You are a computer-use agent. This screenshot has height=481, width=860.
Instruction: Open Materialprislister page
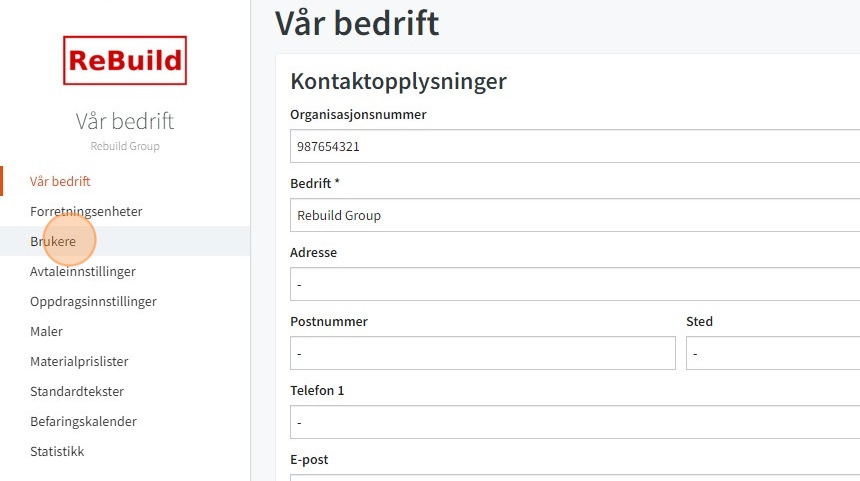(79, 361)
